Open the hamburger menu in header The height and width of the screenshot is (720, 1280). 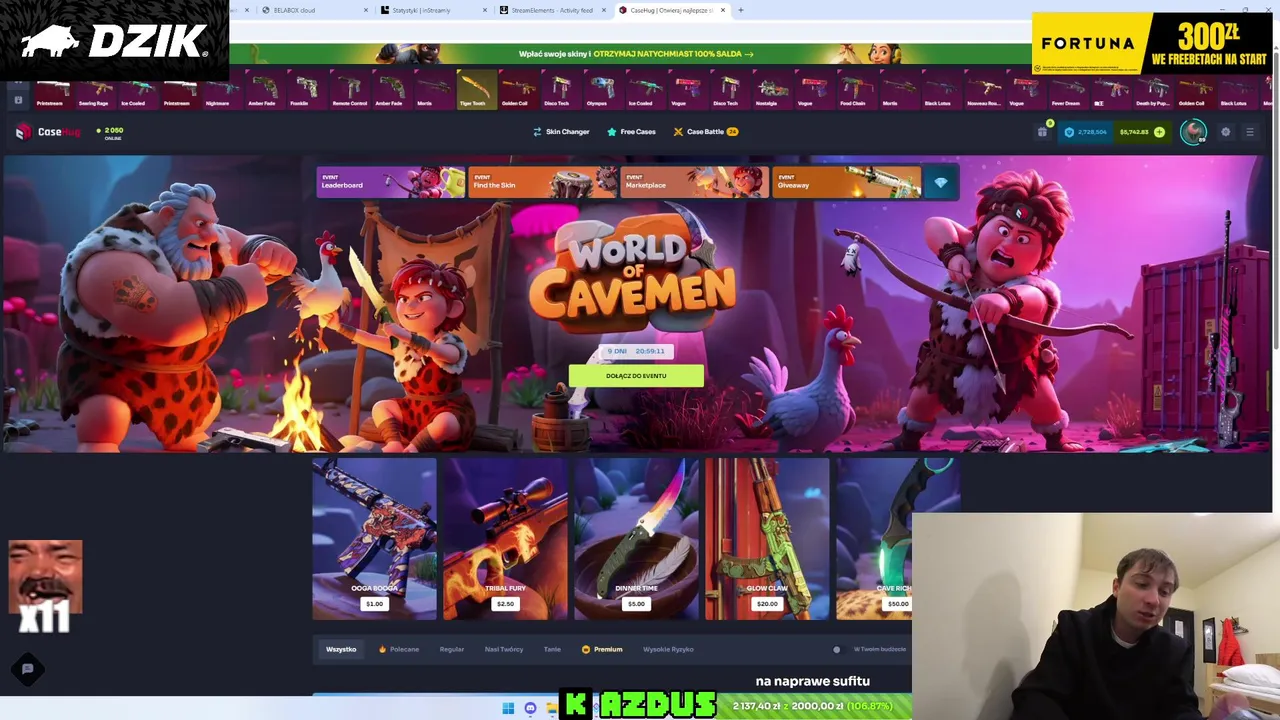click(x=1249, y=132)
